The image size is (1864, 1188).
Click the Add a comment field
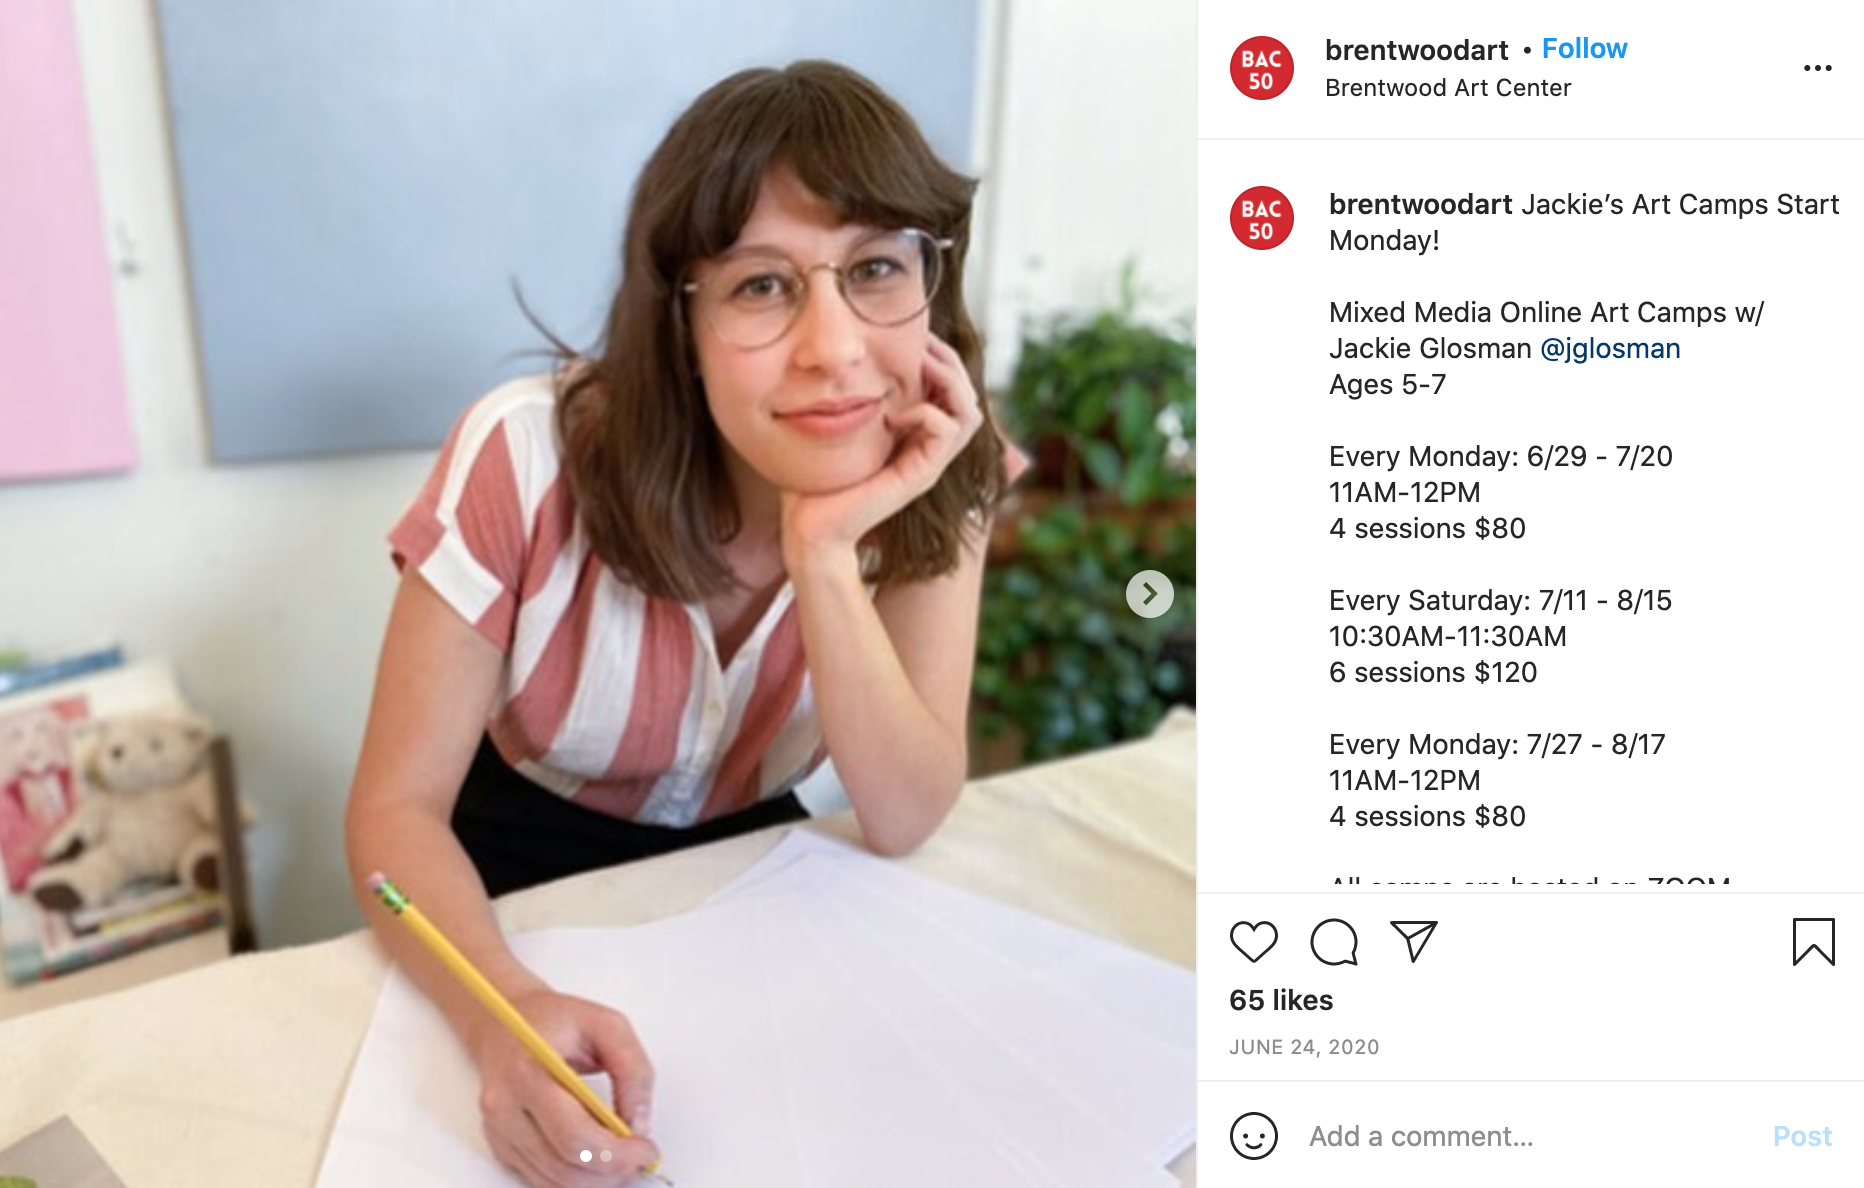(1530, 1136)
